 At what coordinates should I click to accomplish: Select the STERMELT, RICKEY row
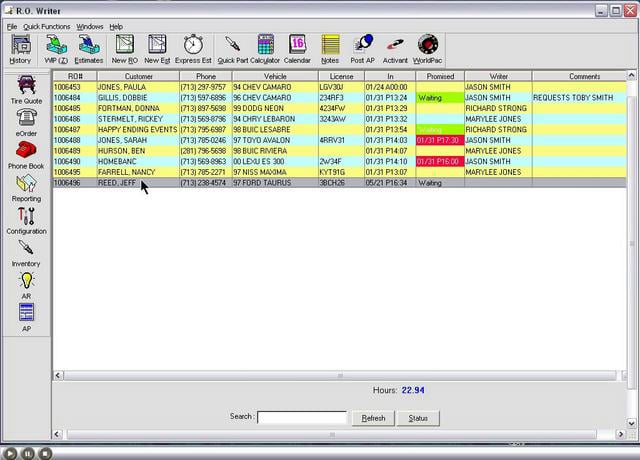tap(340, 119)
